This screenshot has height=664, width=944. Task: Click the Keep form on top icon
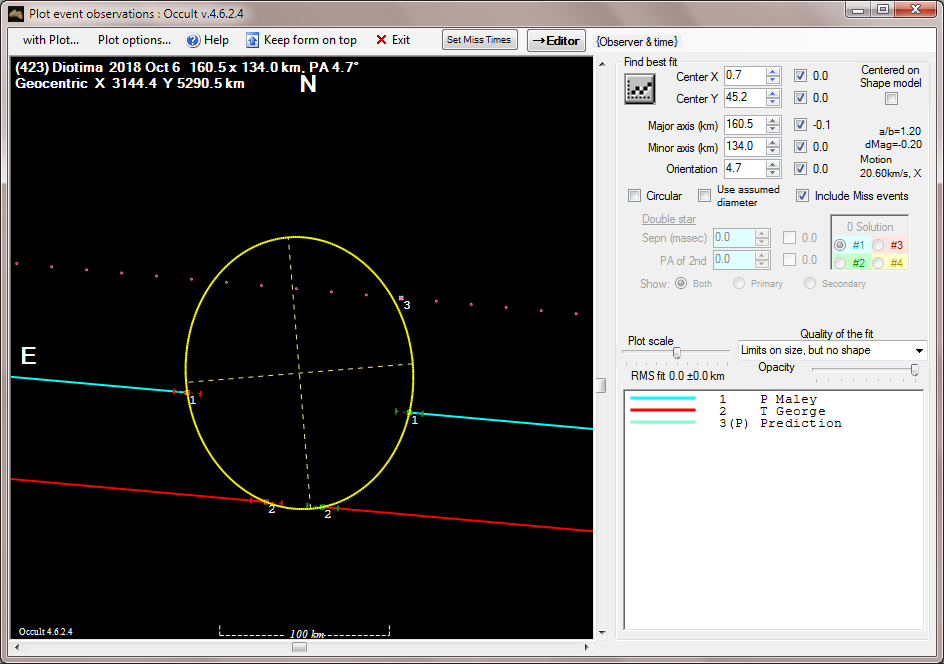tap(252, 40)
